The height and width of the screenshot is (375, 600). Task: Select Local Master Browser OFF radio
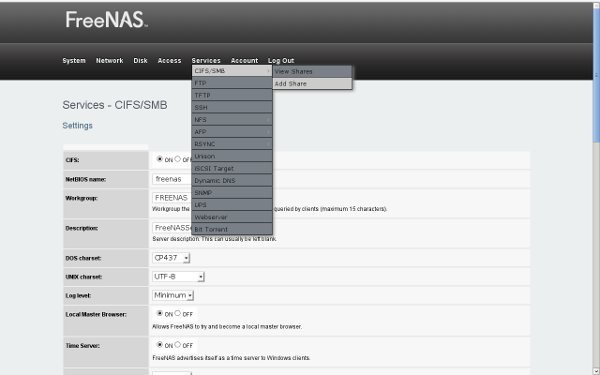178,313
